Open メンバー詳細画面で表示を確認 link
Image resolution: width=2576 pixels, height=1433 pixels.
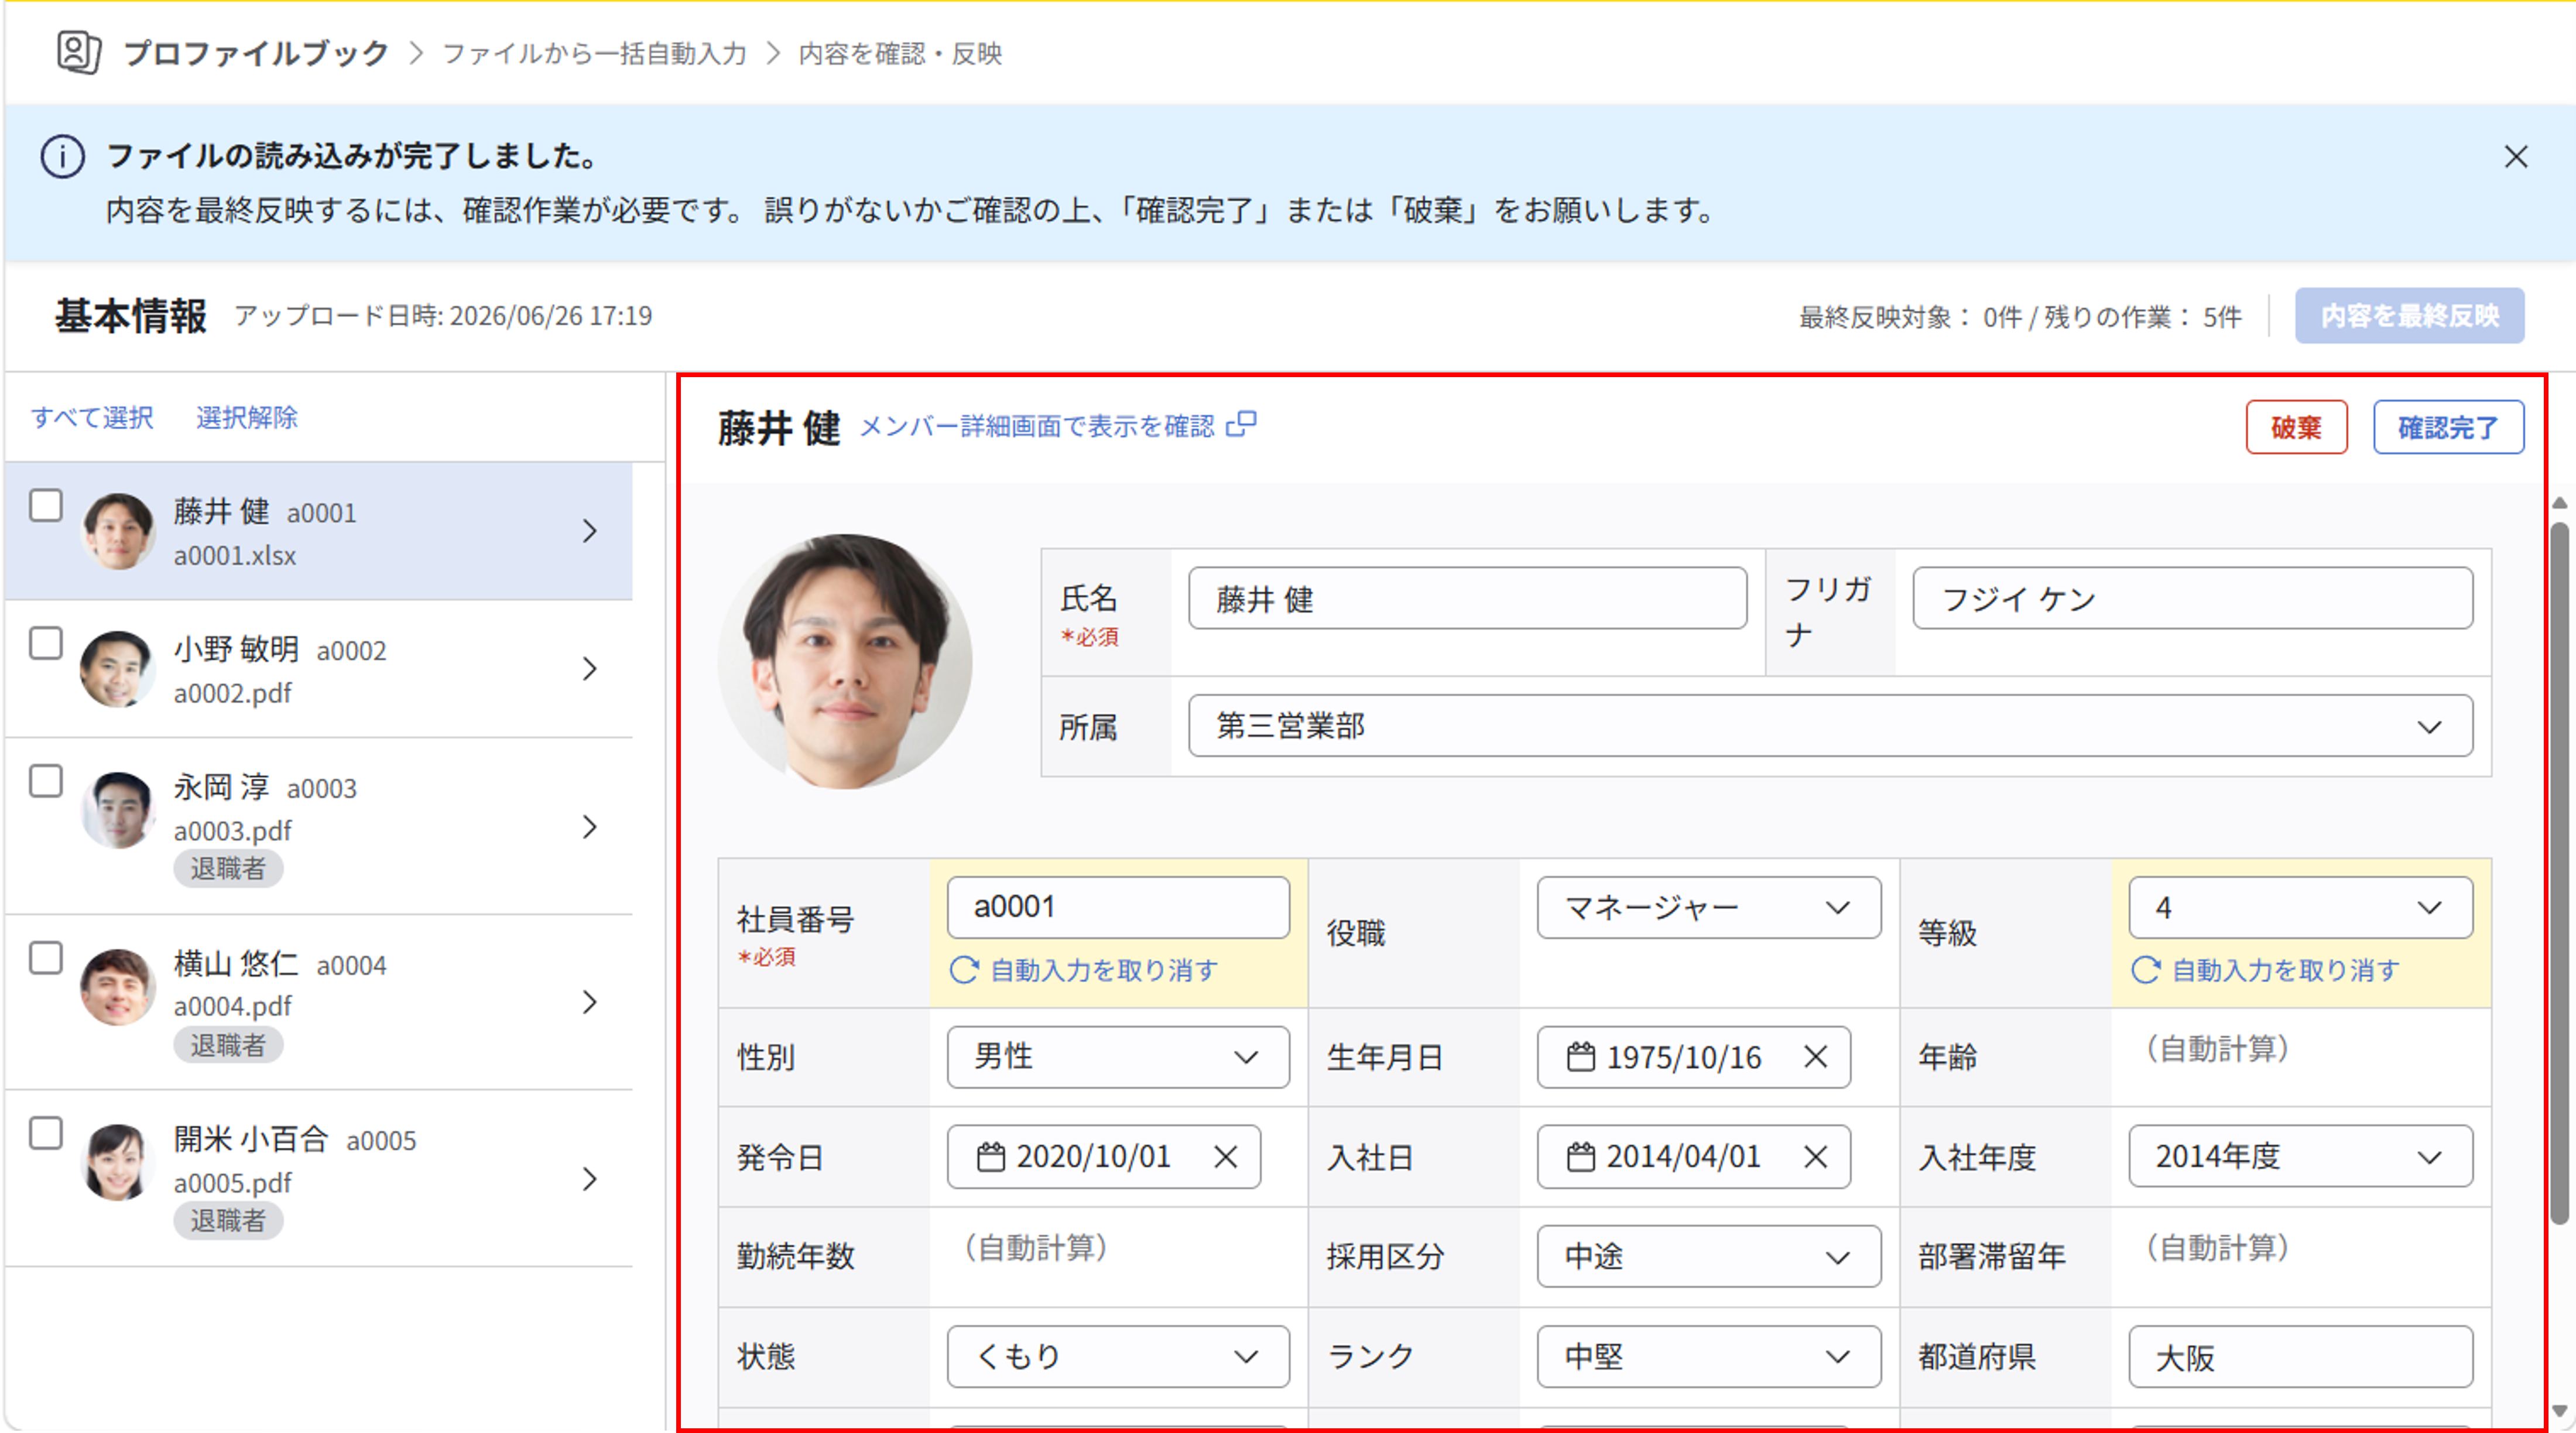[x=1037, y=426]
